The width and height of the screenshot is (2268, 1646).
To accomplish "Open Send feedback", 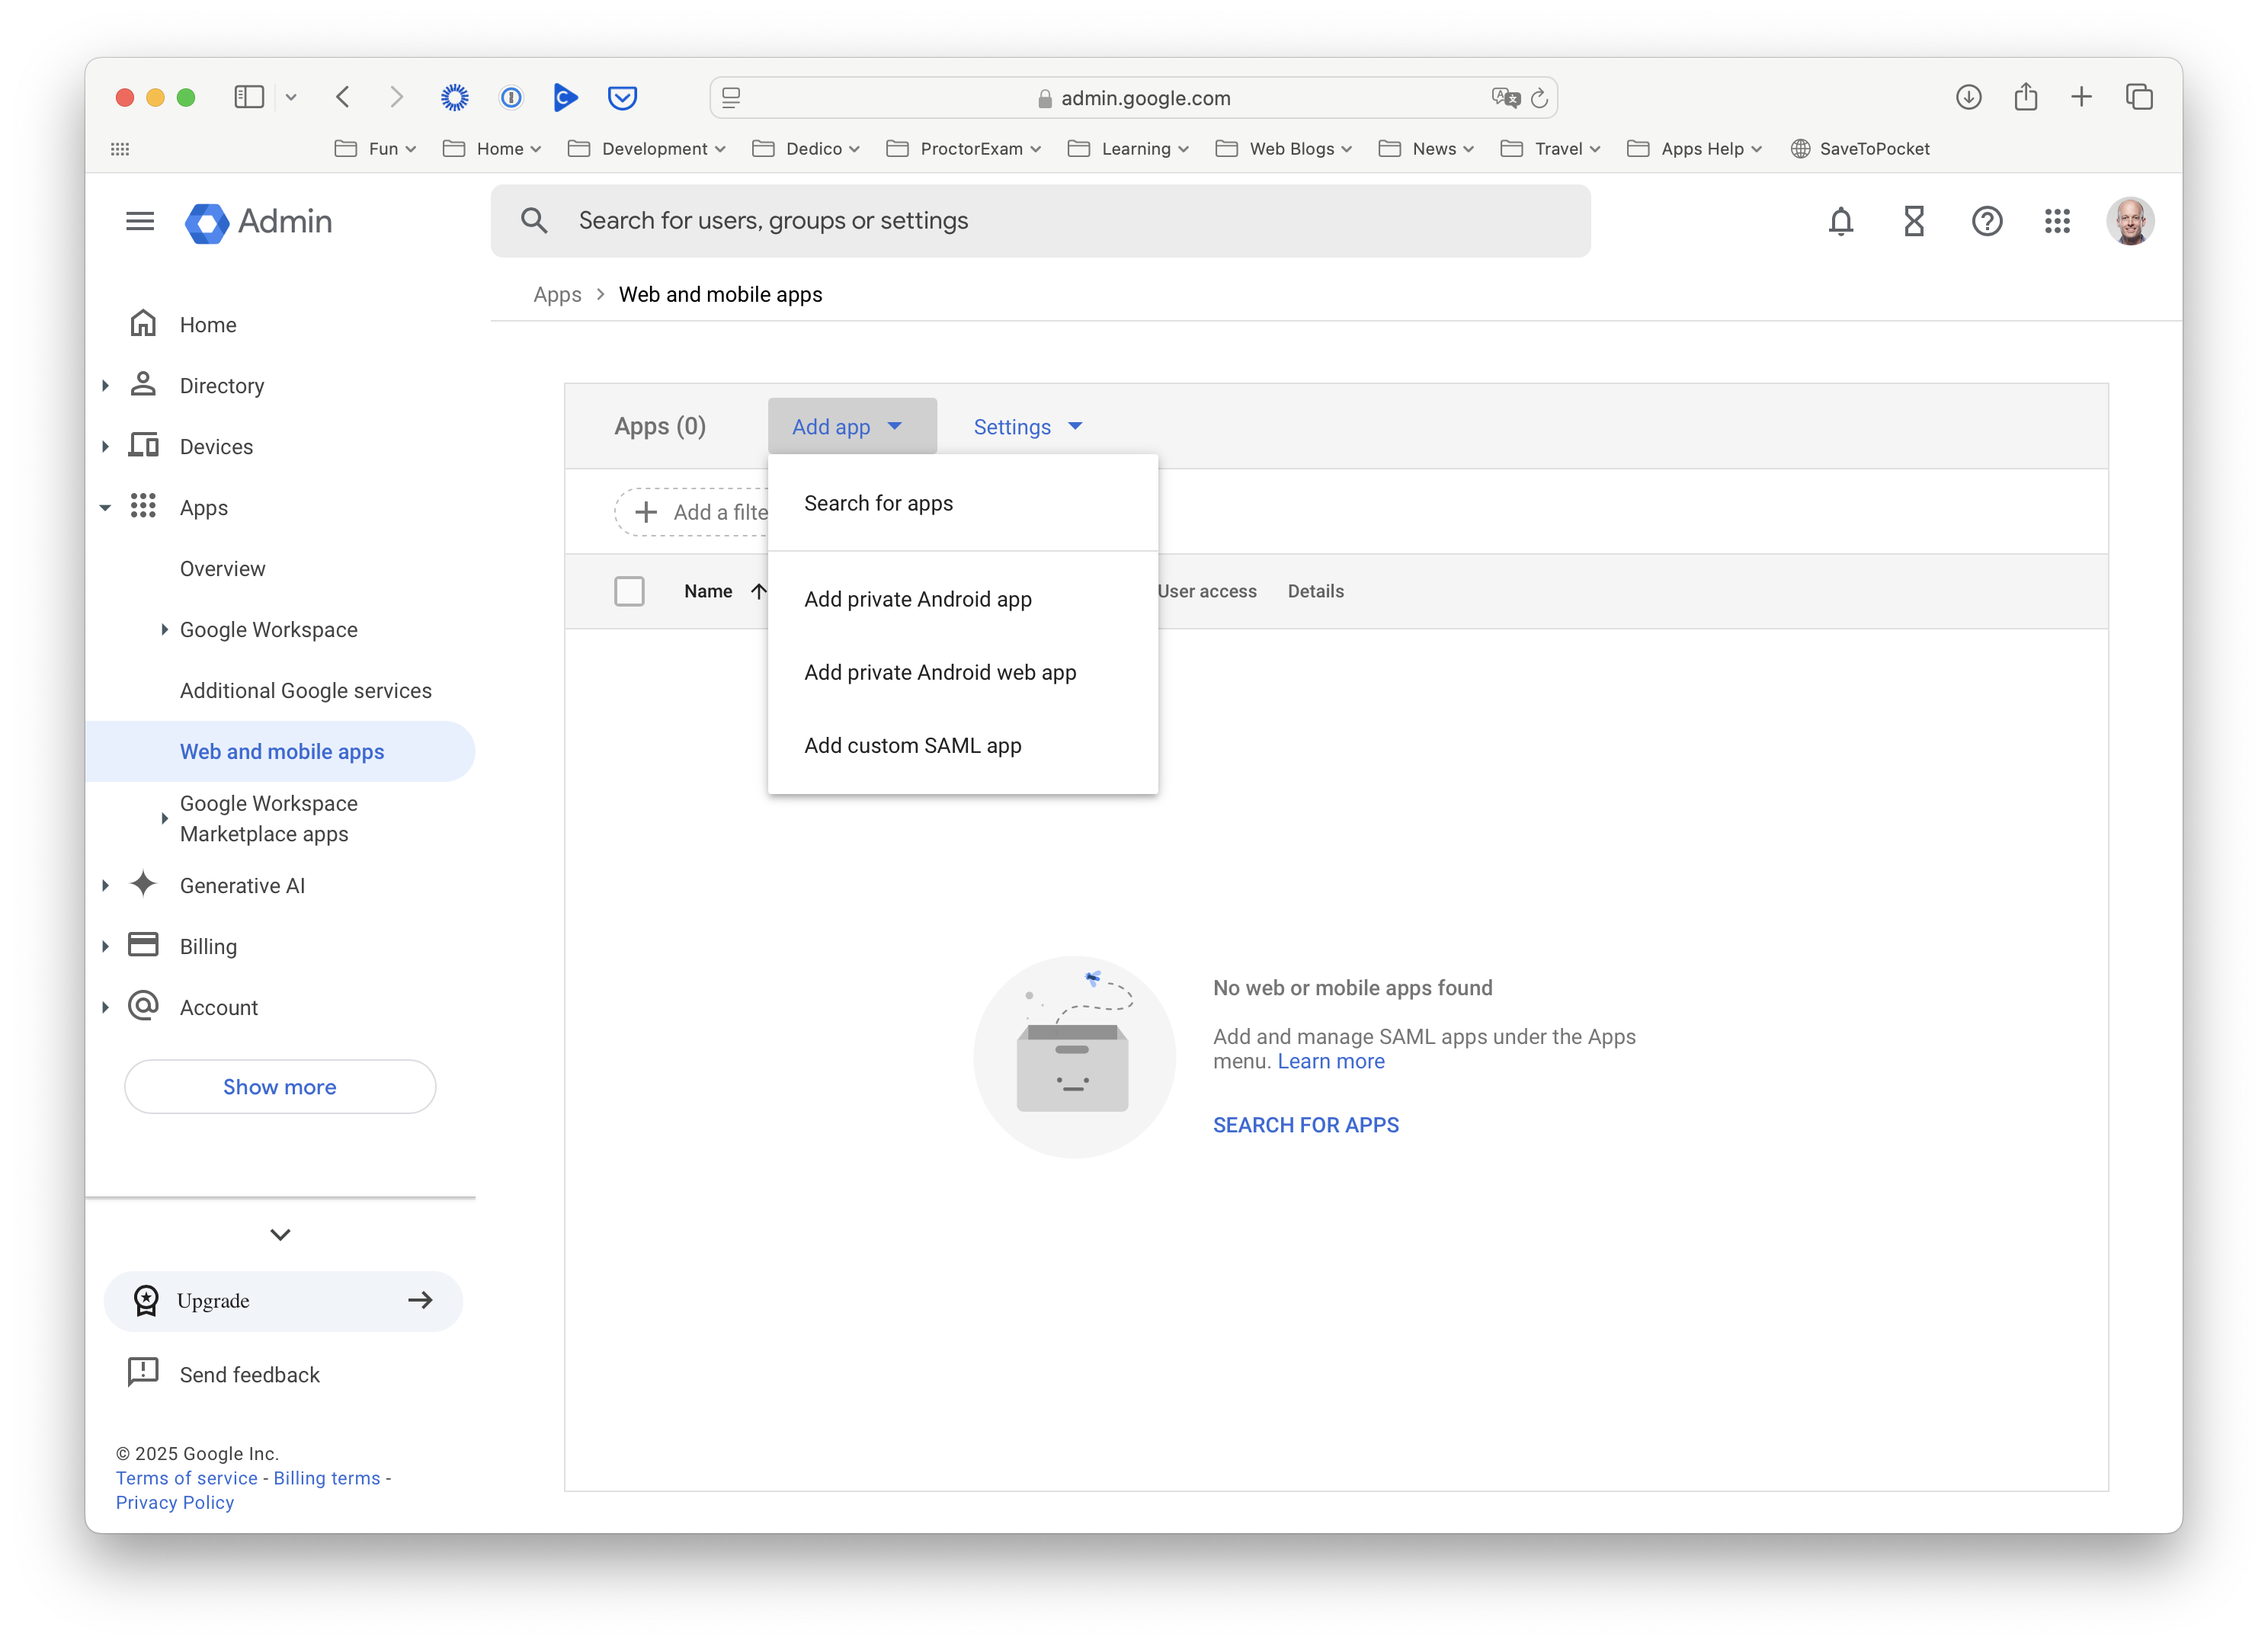I will (x=224, y=1375).
